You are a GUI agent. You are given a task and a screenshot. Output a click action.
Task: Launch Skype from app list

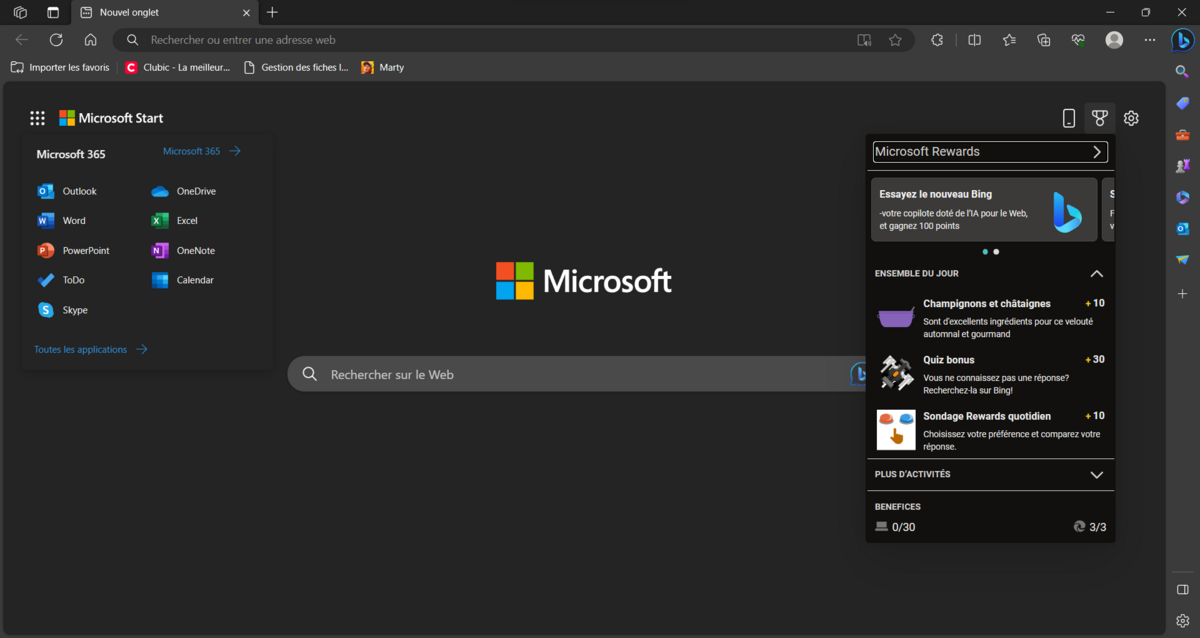click(62, 310)
